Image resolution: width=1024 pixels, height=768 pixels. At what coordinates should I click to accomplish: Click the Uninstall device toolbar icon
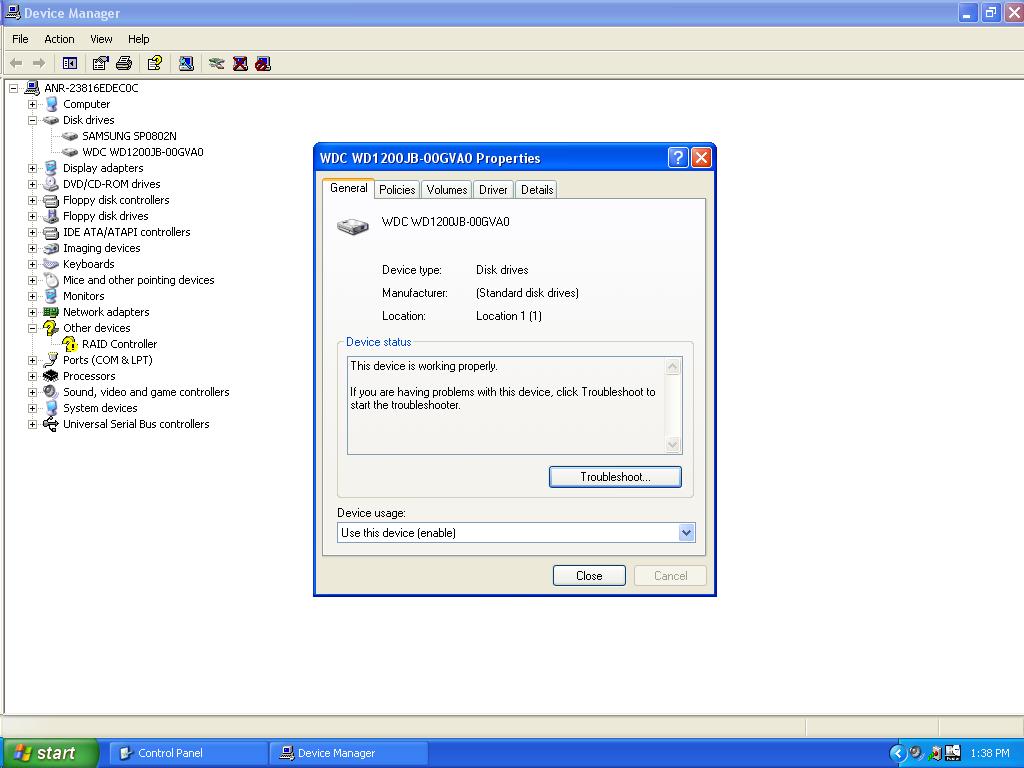click(x=240, y=63)
